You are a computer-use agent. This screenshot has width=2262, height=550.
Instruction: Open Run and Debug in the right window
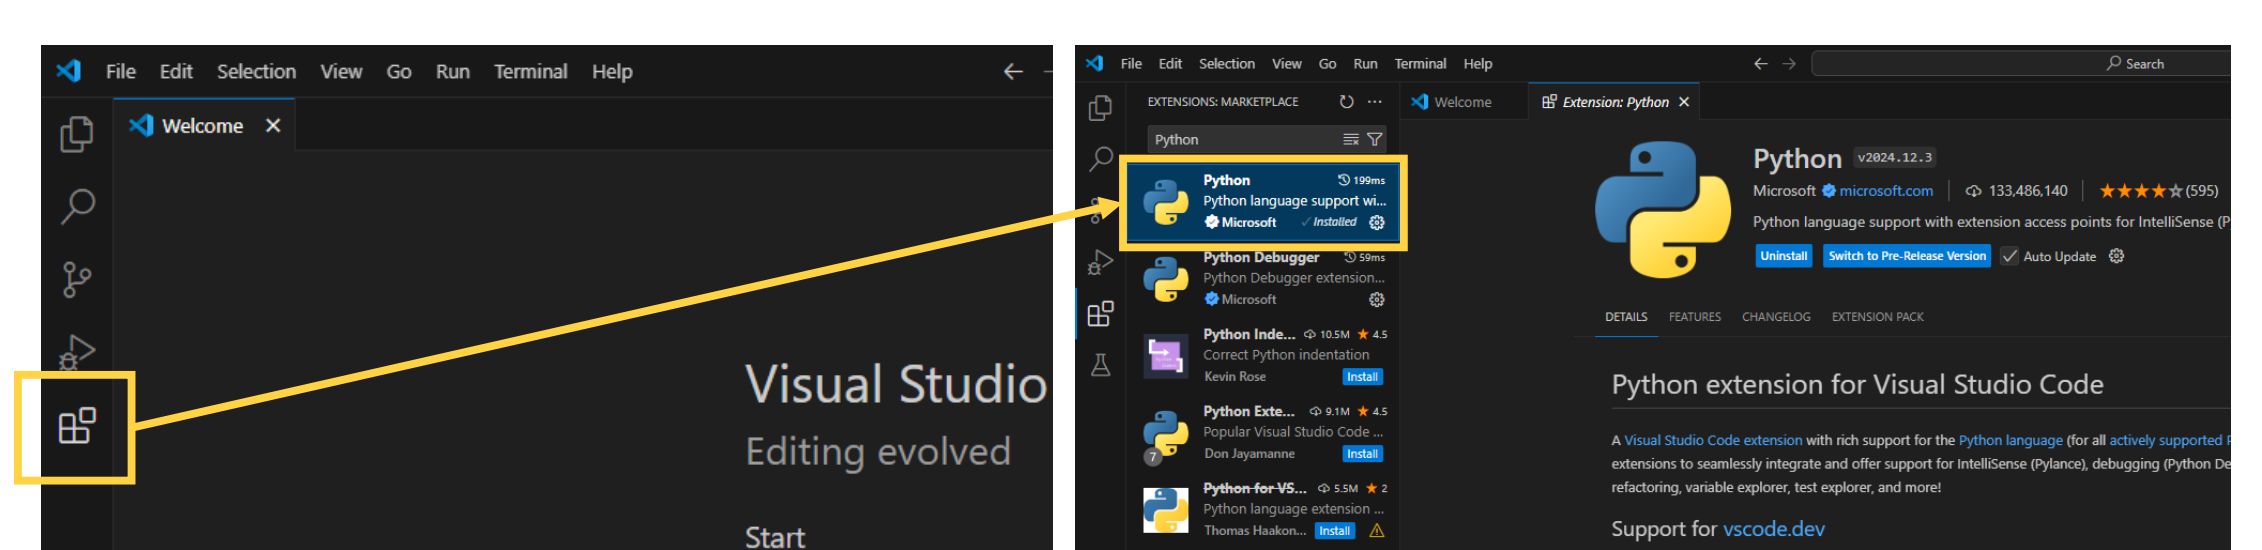click(1100, 262)
